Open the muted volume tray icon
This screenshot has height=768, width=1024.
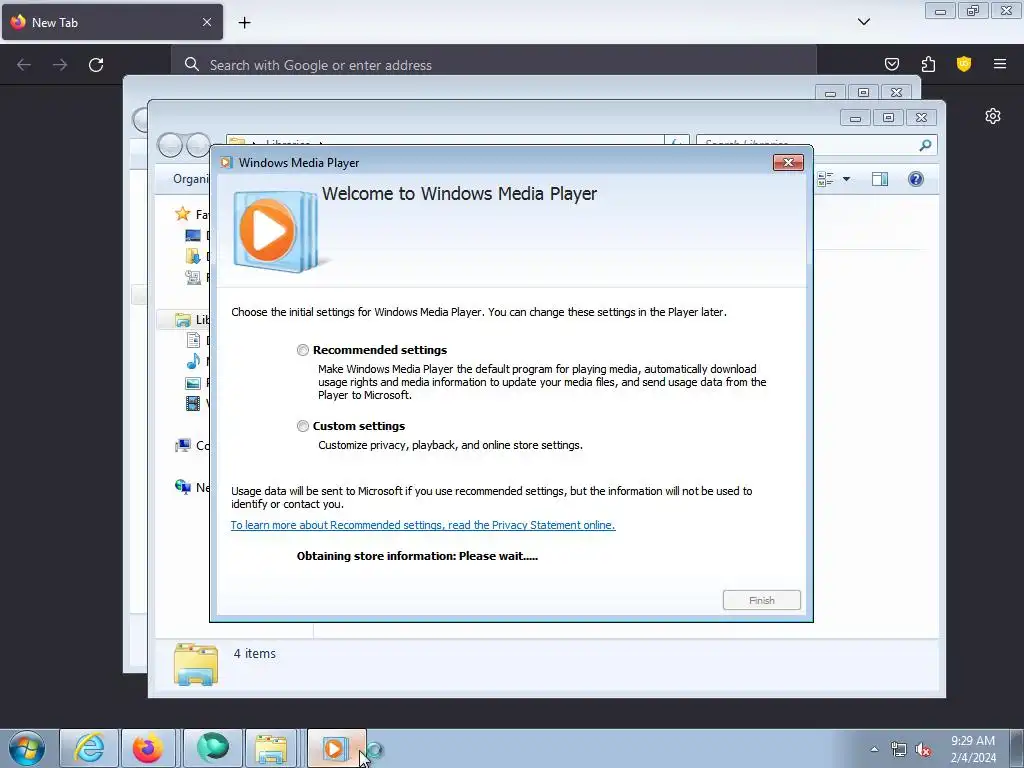click(923, 750)
